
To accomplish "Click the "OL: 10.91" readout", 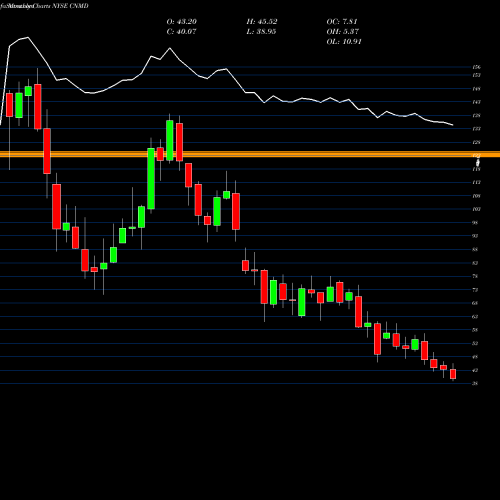I will point(344,42).
